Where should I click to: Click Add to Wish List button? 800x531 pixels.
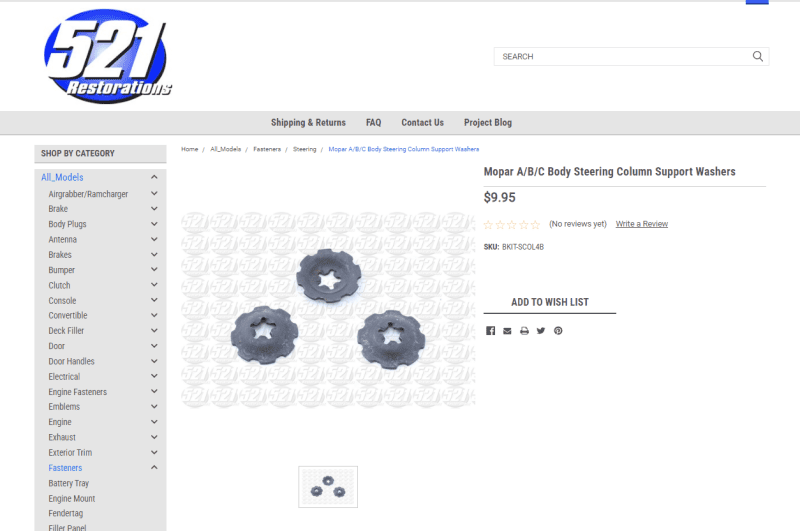(x=550, y=302)
